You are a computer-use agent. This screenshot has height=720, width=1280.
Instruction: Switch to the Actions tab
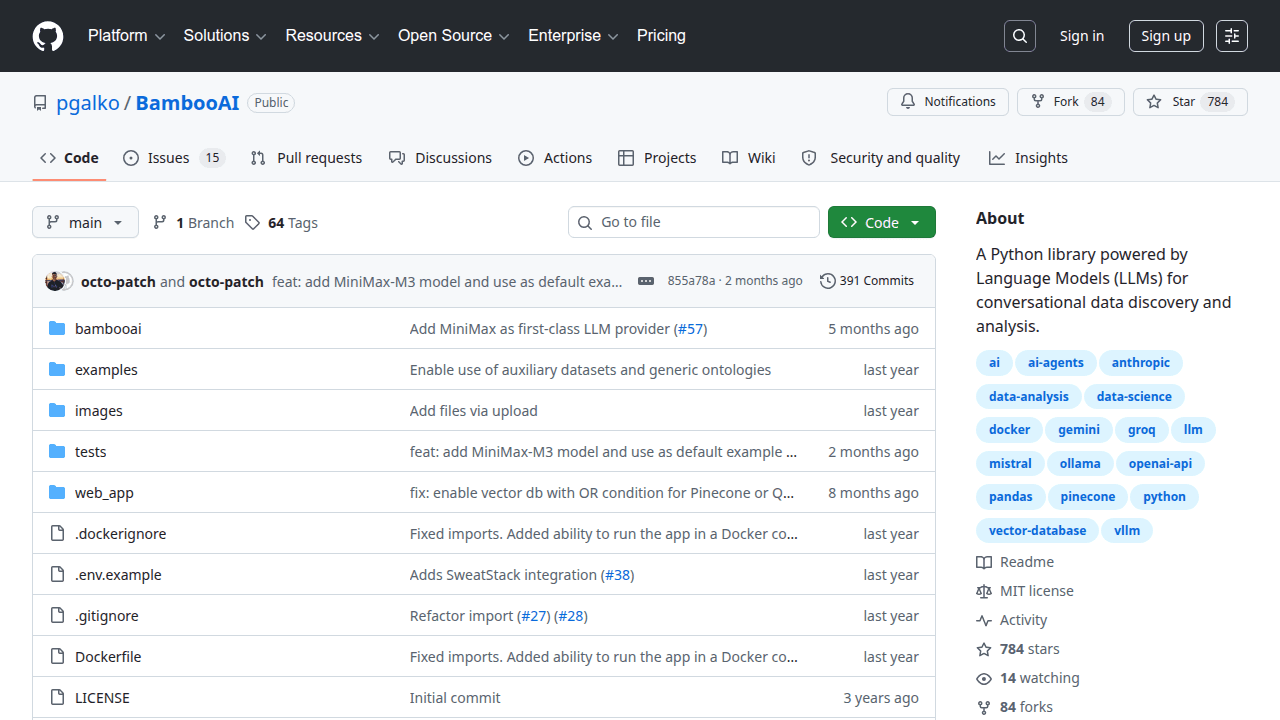coord(555,158)
